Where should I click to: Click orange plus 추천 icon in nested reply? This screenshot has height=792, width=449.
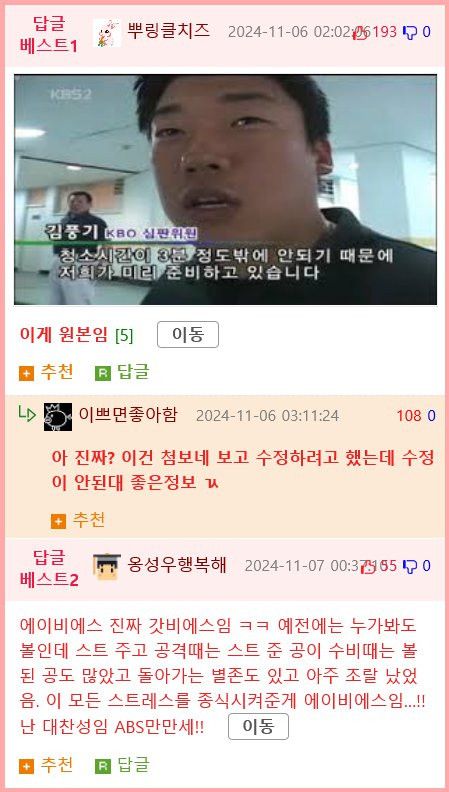59,521
